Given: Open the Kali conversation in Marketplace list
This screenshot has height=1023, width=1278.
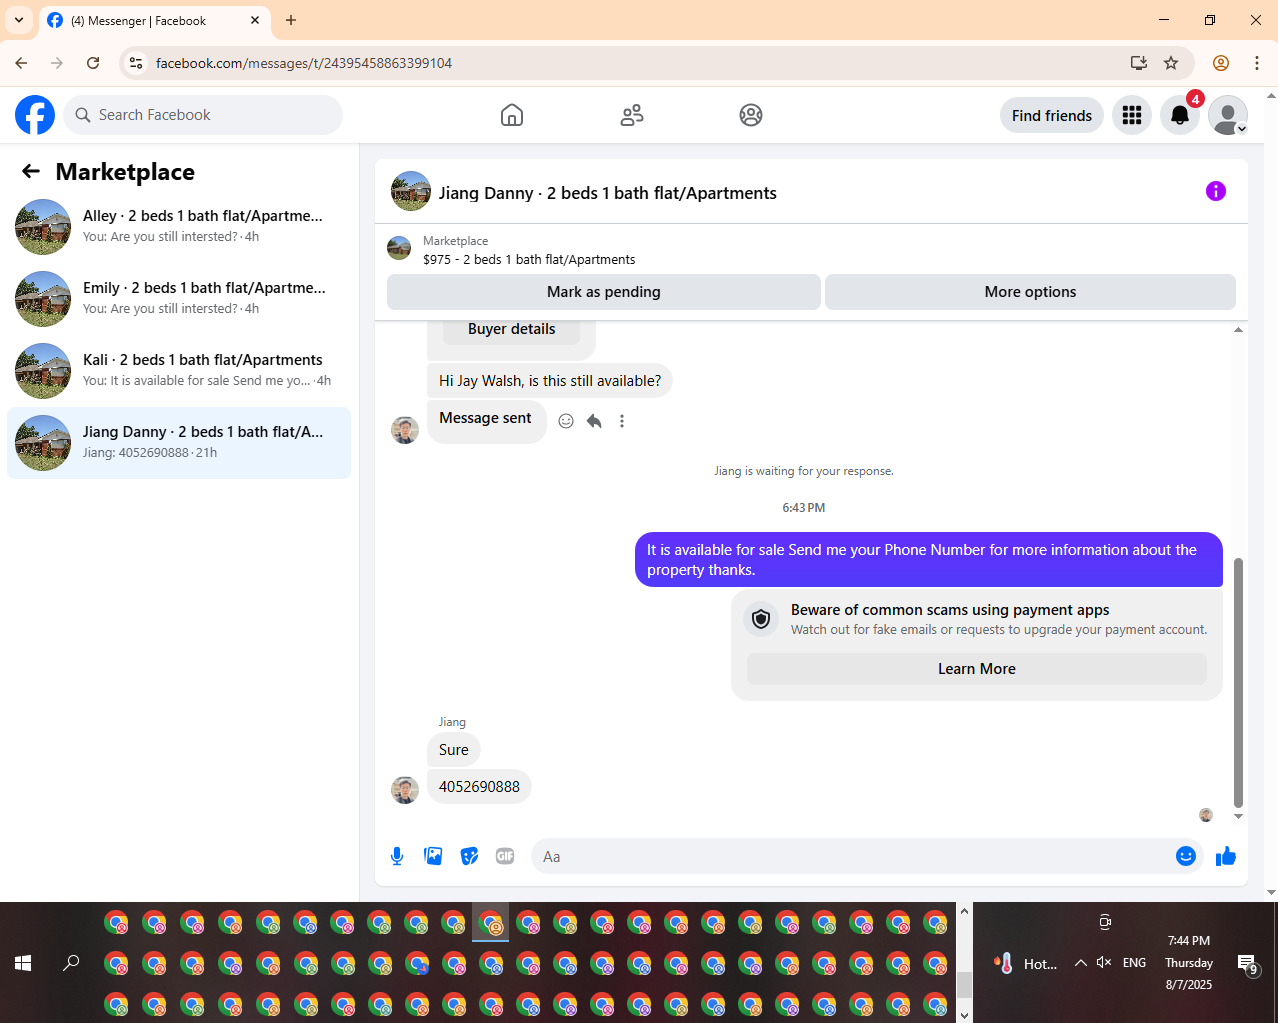Looking at the screenshot, I should point(179,371).
